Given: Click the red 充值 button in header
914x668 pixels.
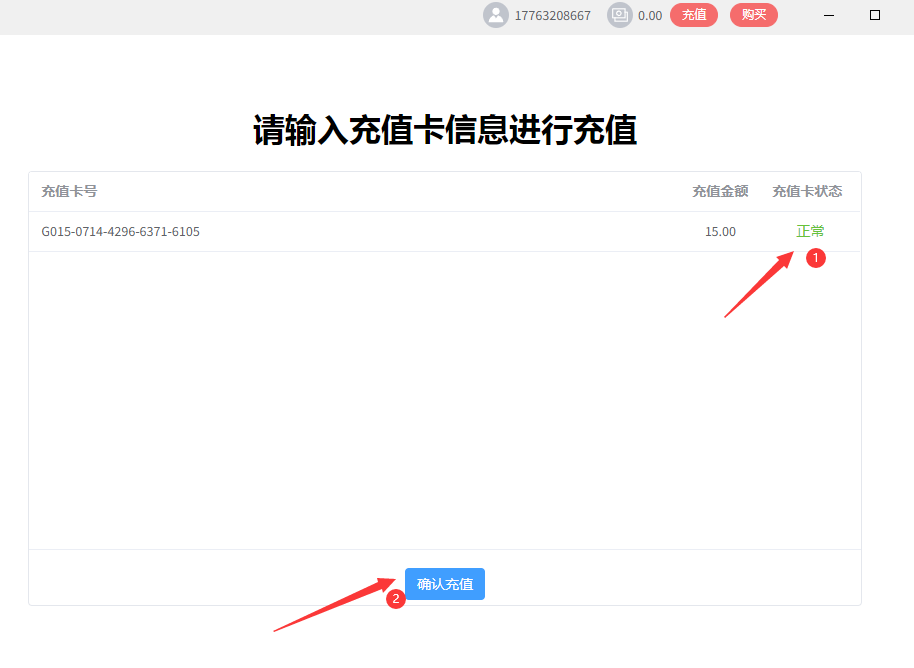Looking at the screenshot, I should (x=694, y=15).
